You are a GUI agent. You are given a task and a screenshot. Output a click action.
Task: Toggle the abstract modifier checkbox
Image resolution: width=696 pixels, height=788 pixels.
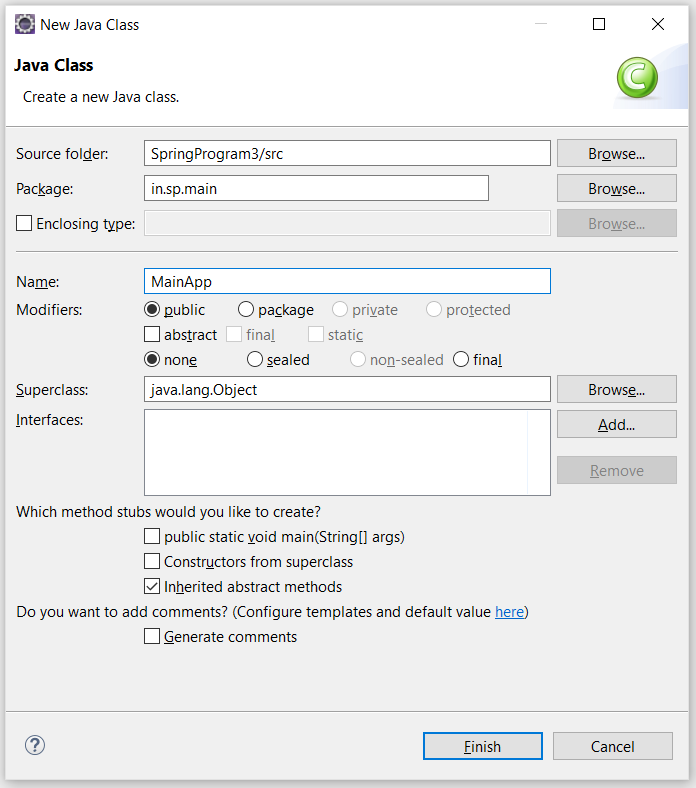[152, 334]
